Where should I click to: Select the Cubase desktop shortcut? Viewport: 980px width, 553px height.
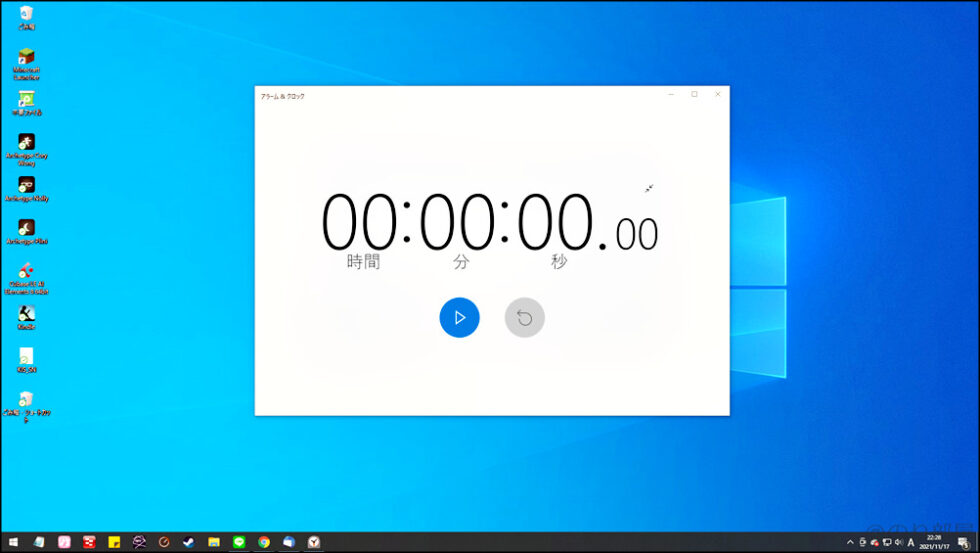[x=26, y=279]
